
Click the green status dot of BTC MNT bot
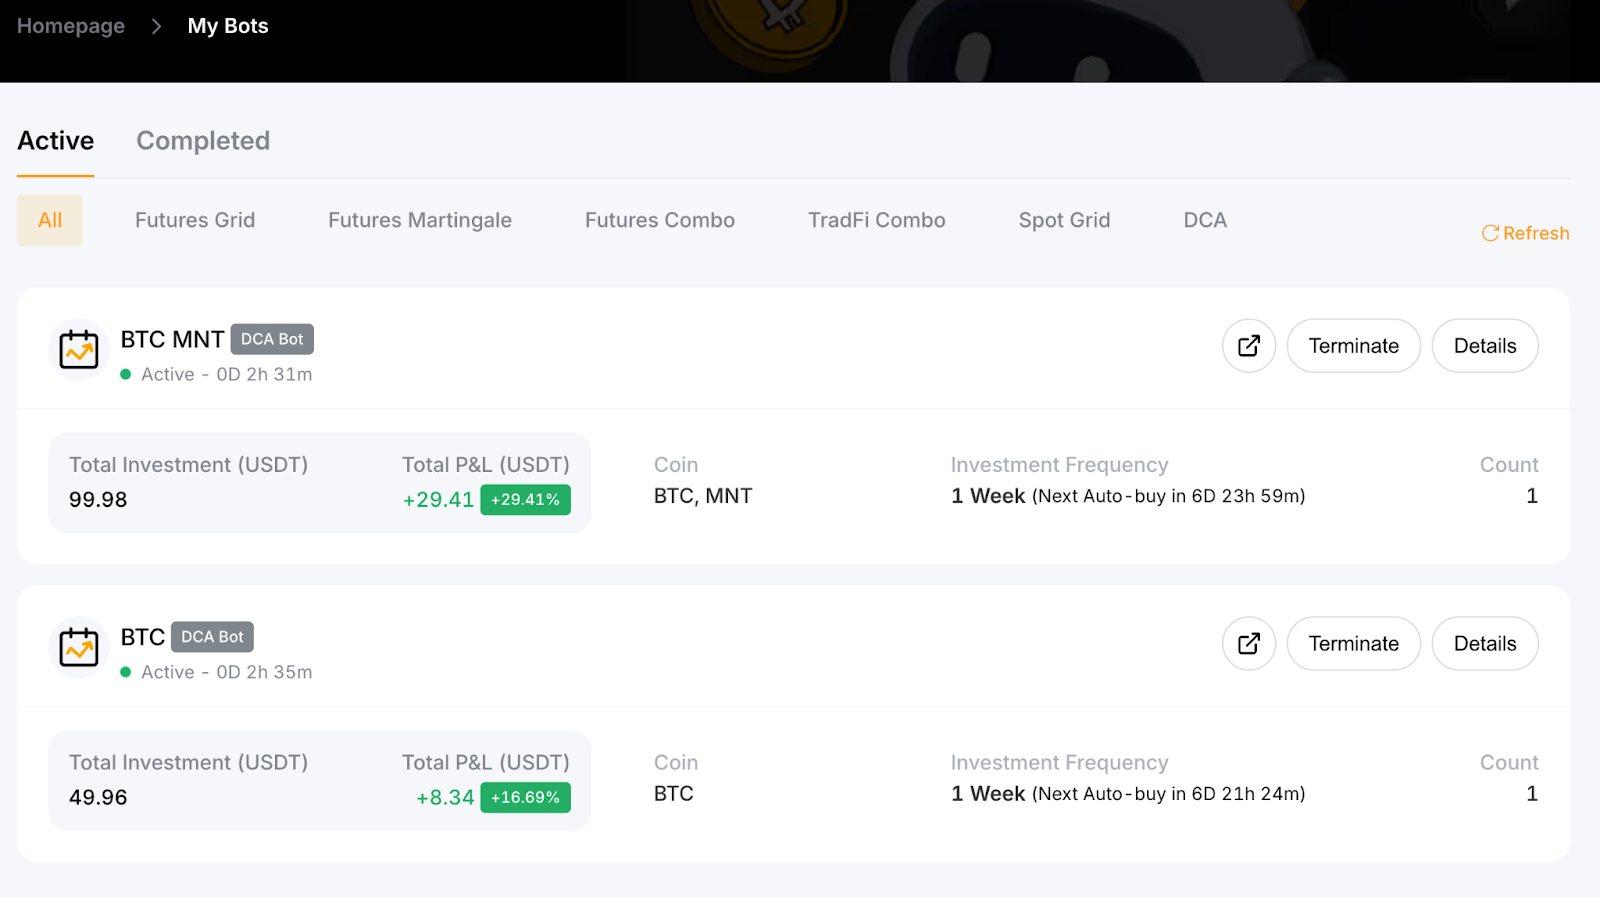coord(126,374)
